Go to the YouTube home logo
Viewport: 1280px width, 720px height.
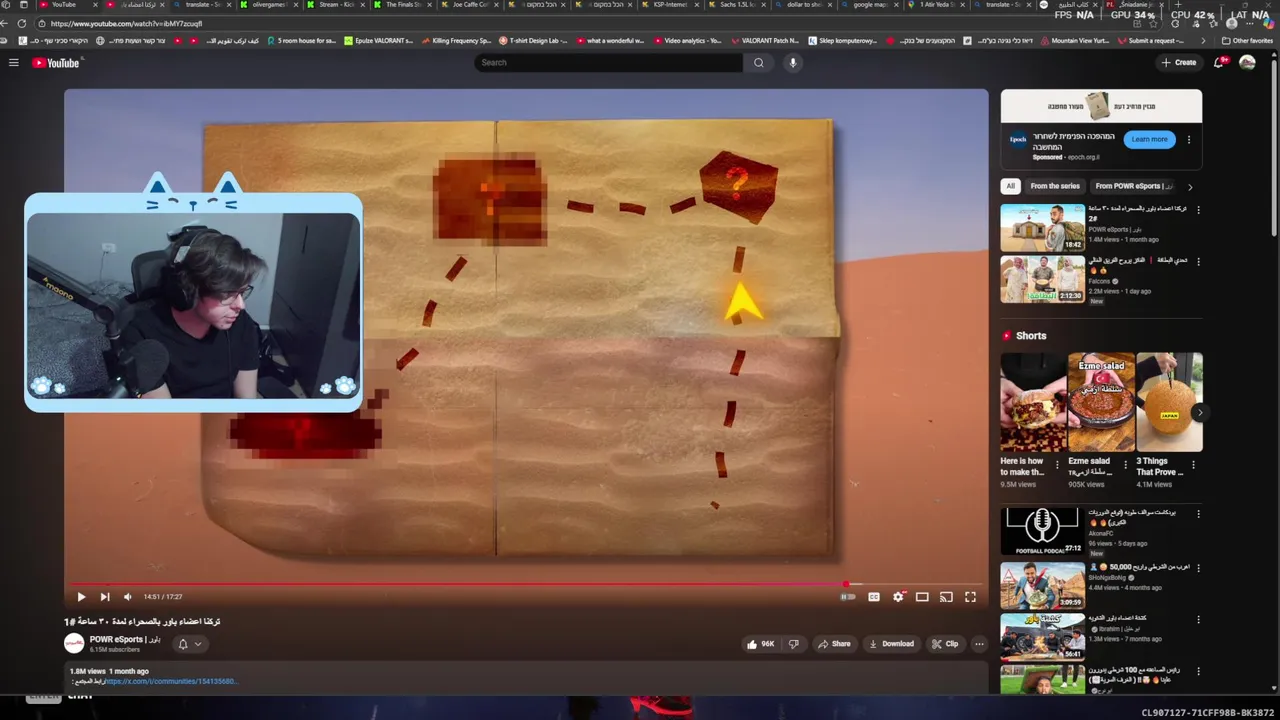(x=55, y=63)
